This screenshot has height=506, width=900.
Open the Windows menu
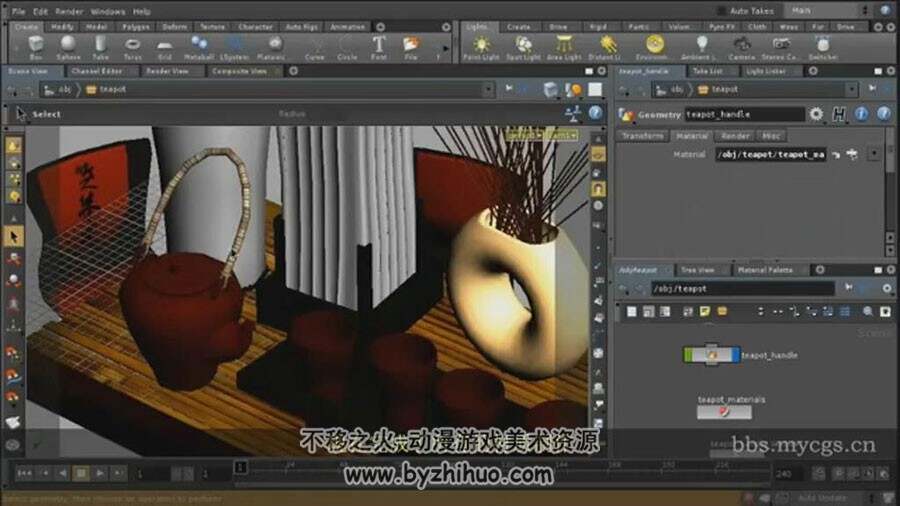click(108, 11)
